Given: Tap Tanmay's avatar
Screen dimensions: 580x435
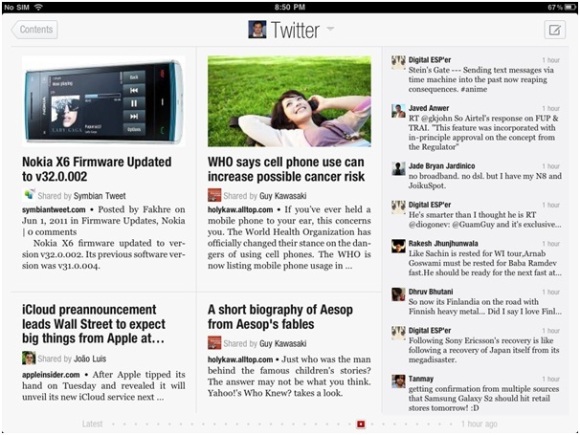Looking at the screenshot, I should [x=398, y=381].
